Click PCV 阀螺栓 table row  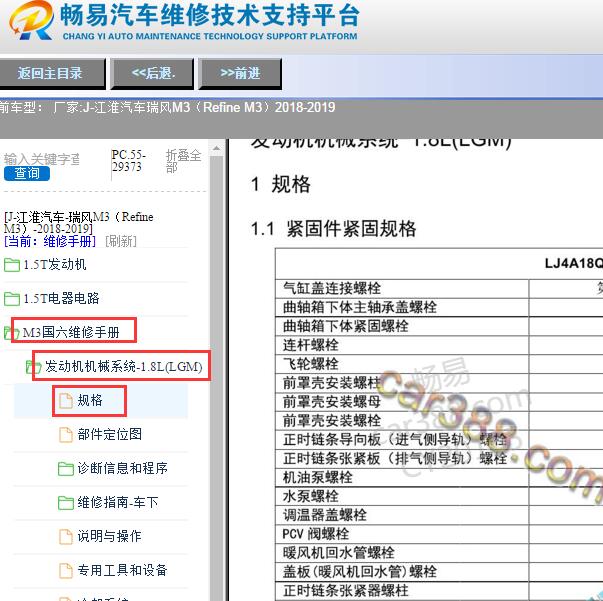tap(439, 534)
